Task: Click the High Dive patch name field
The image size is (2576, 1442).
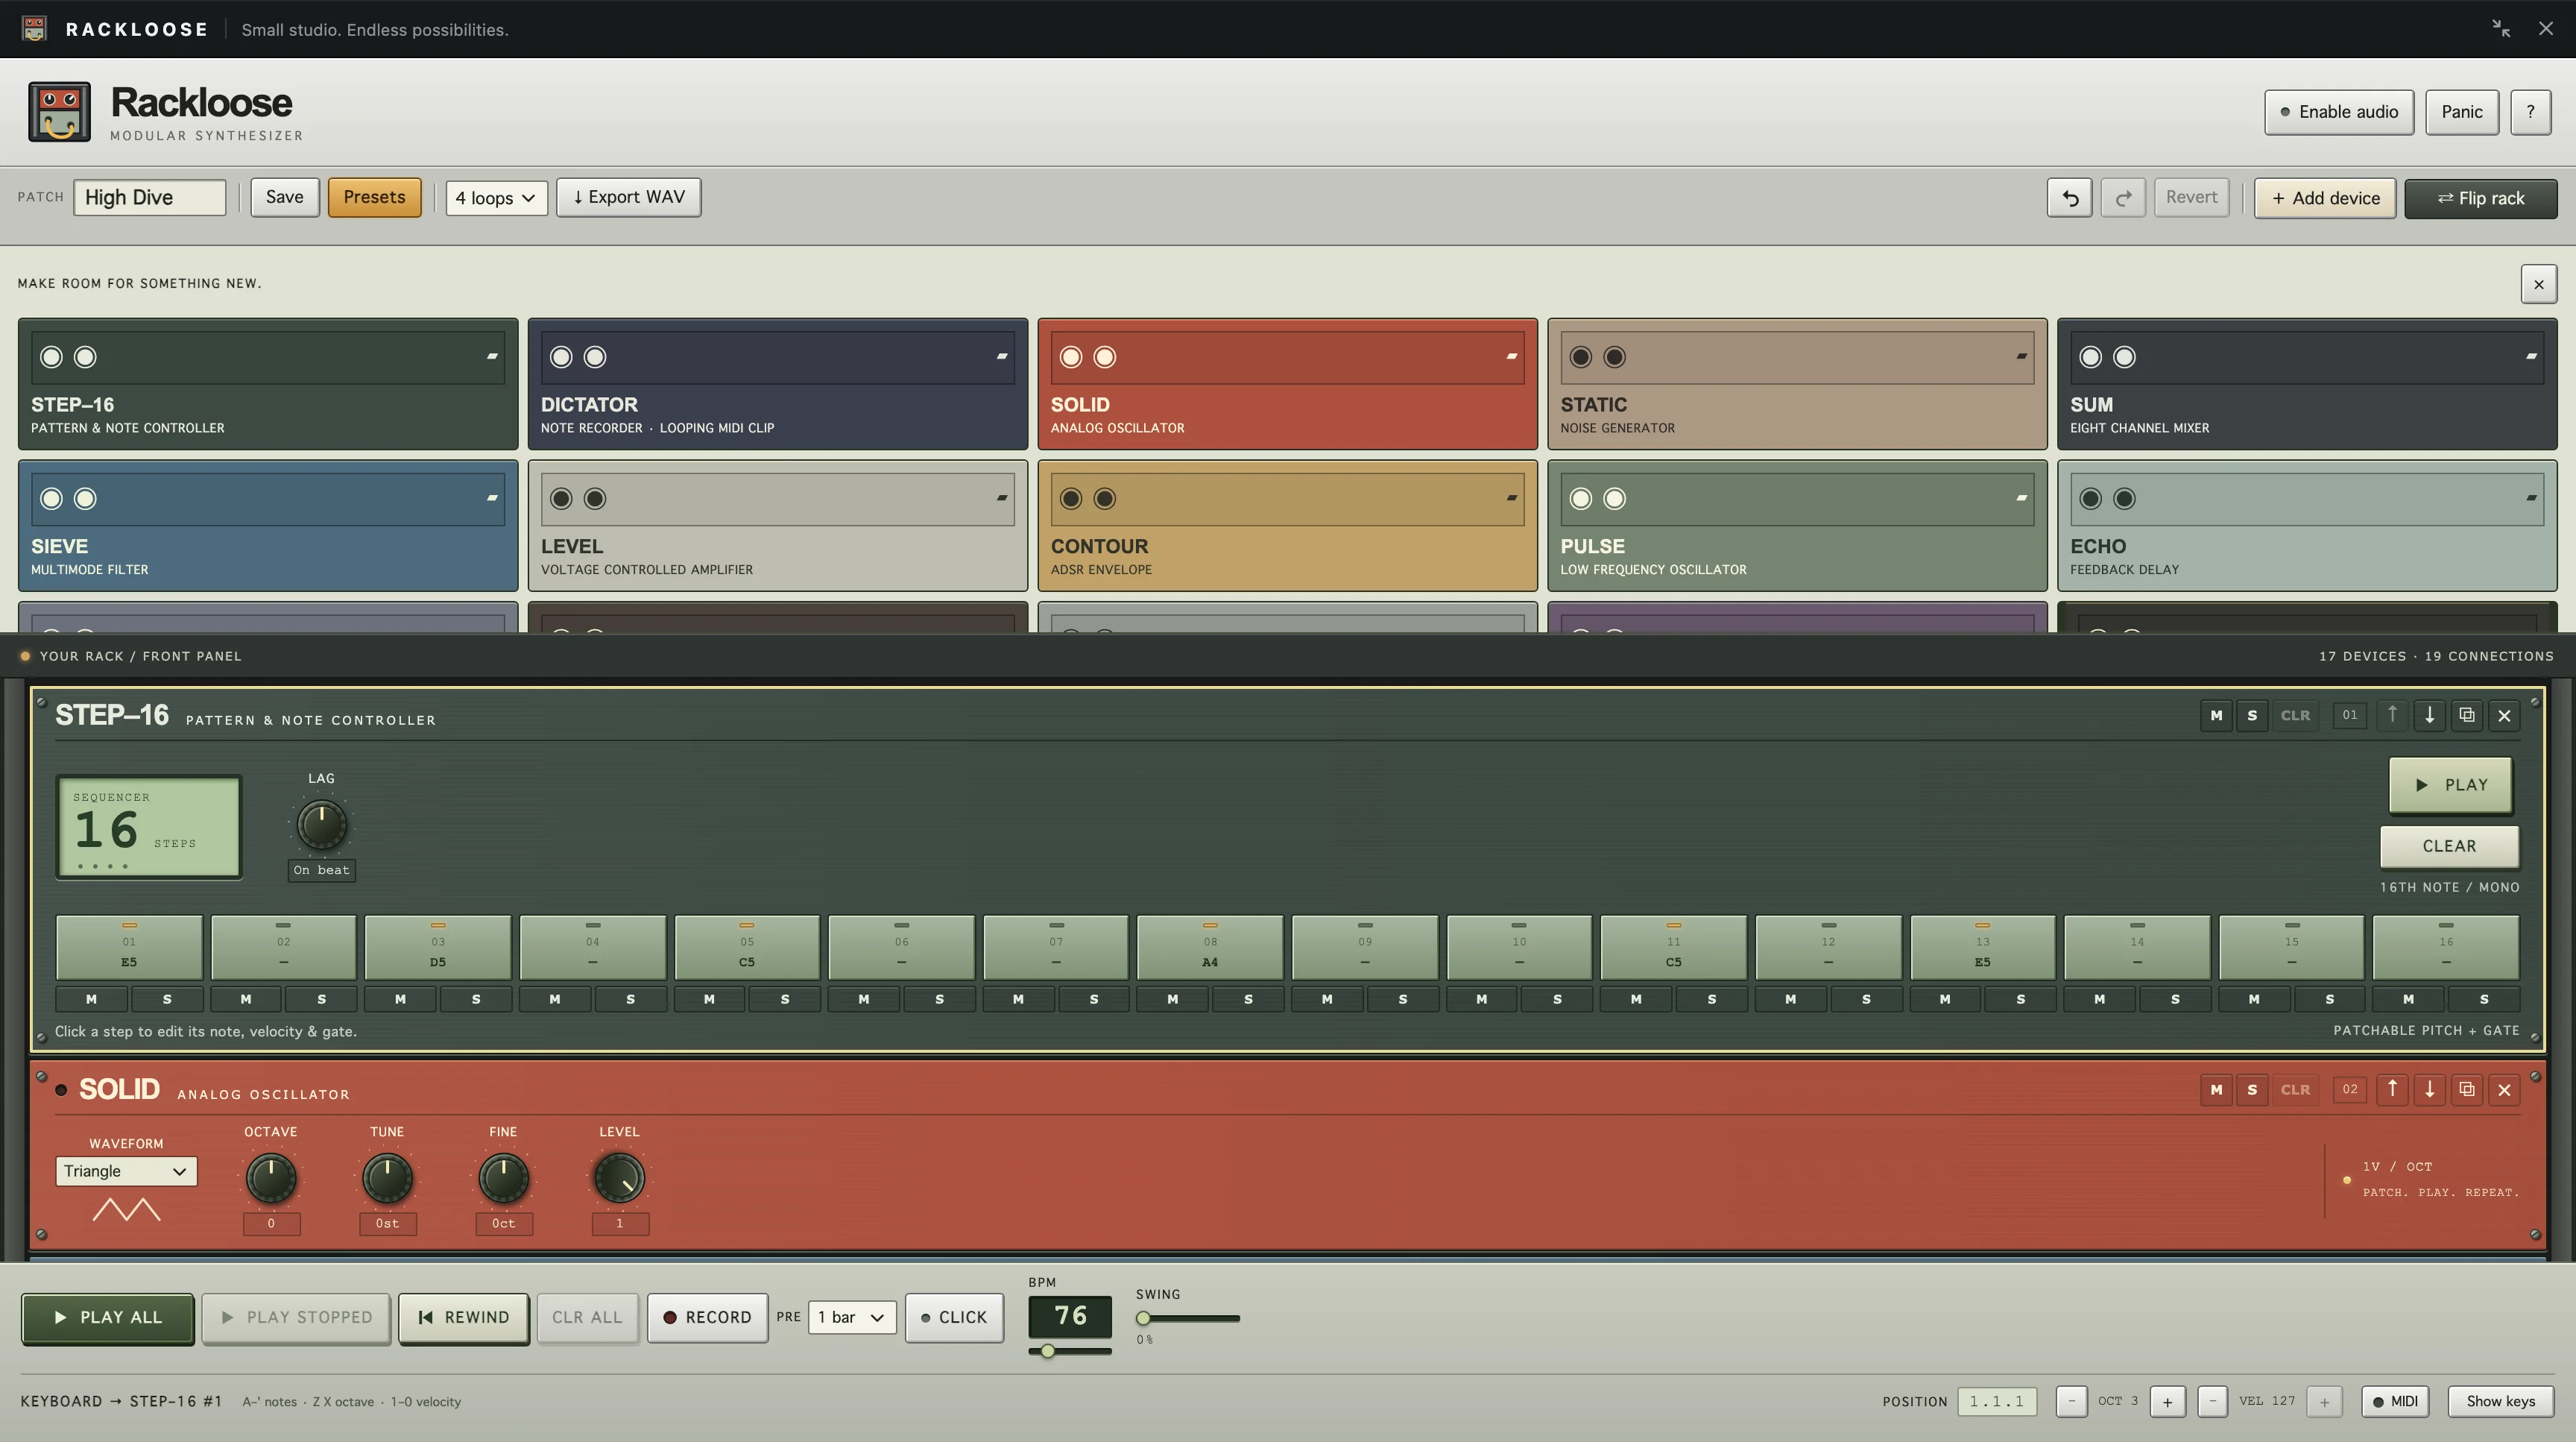Action: click(x=149, y=198)
